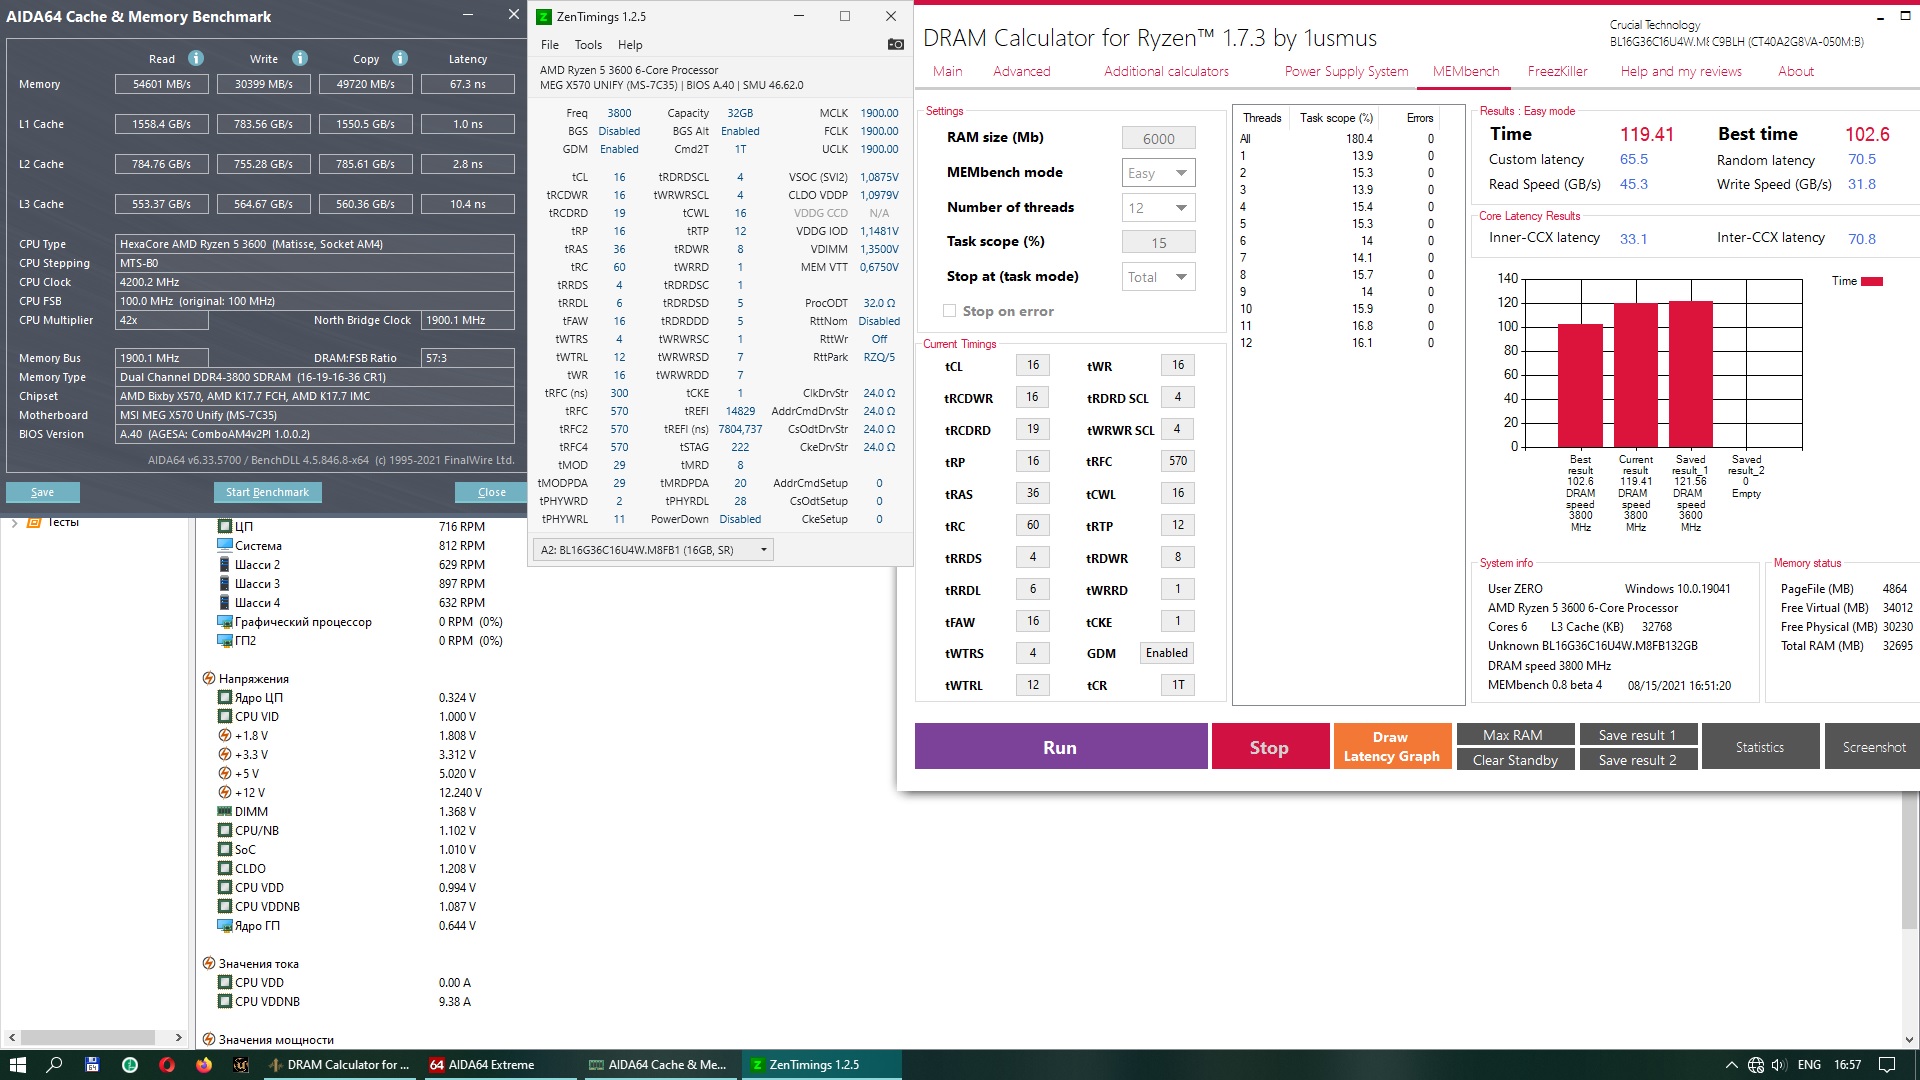Click the Opera browser icon in taskbar
Image resolution: width=1920 pixels, height=1080 pixels.
pos(167,1065)
